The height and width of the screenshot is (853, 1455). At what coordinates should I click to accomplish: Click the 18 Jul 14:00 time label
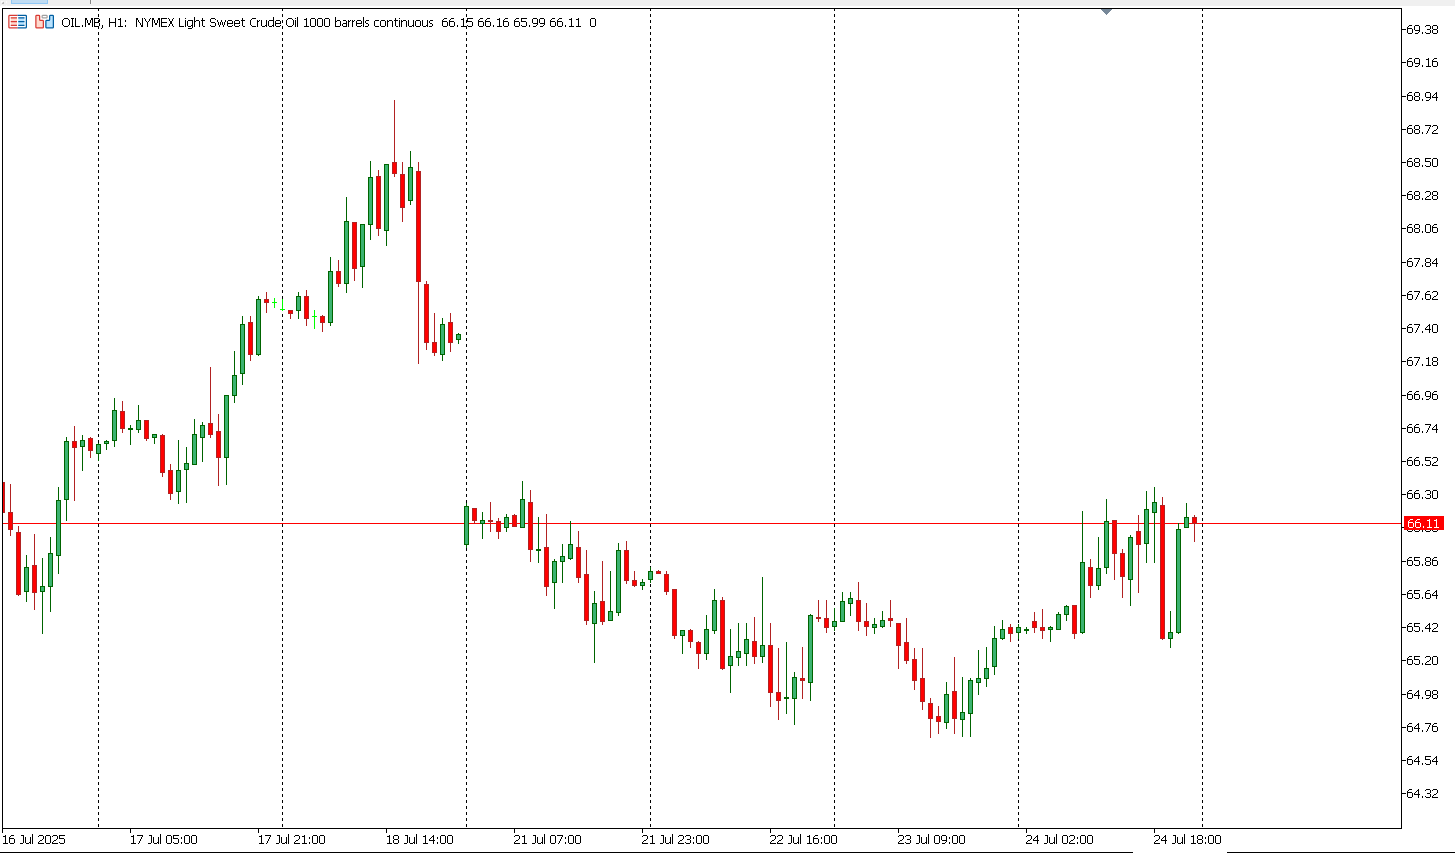pos(420,839)
